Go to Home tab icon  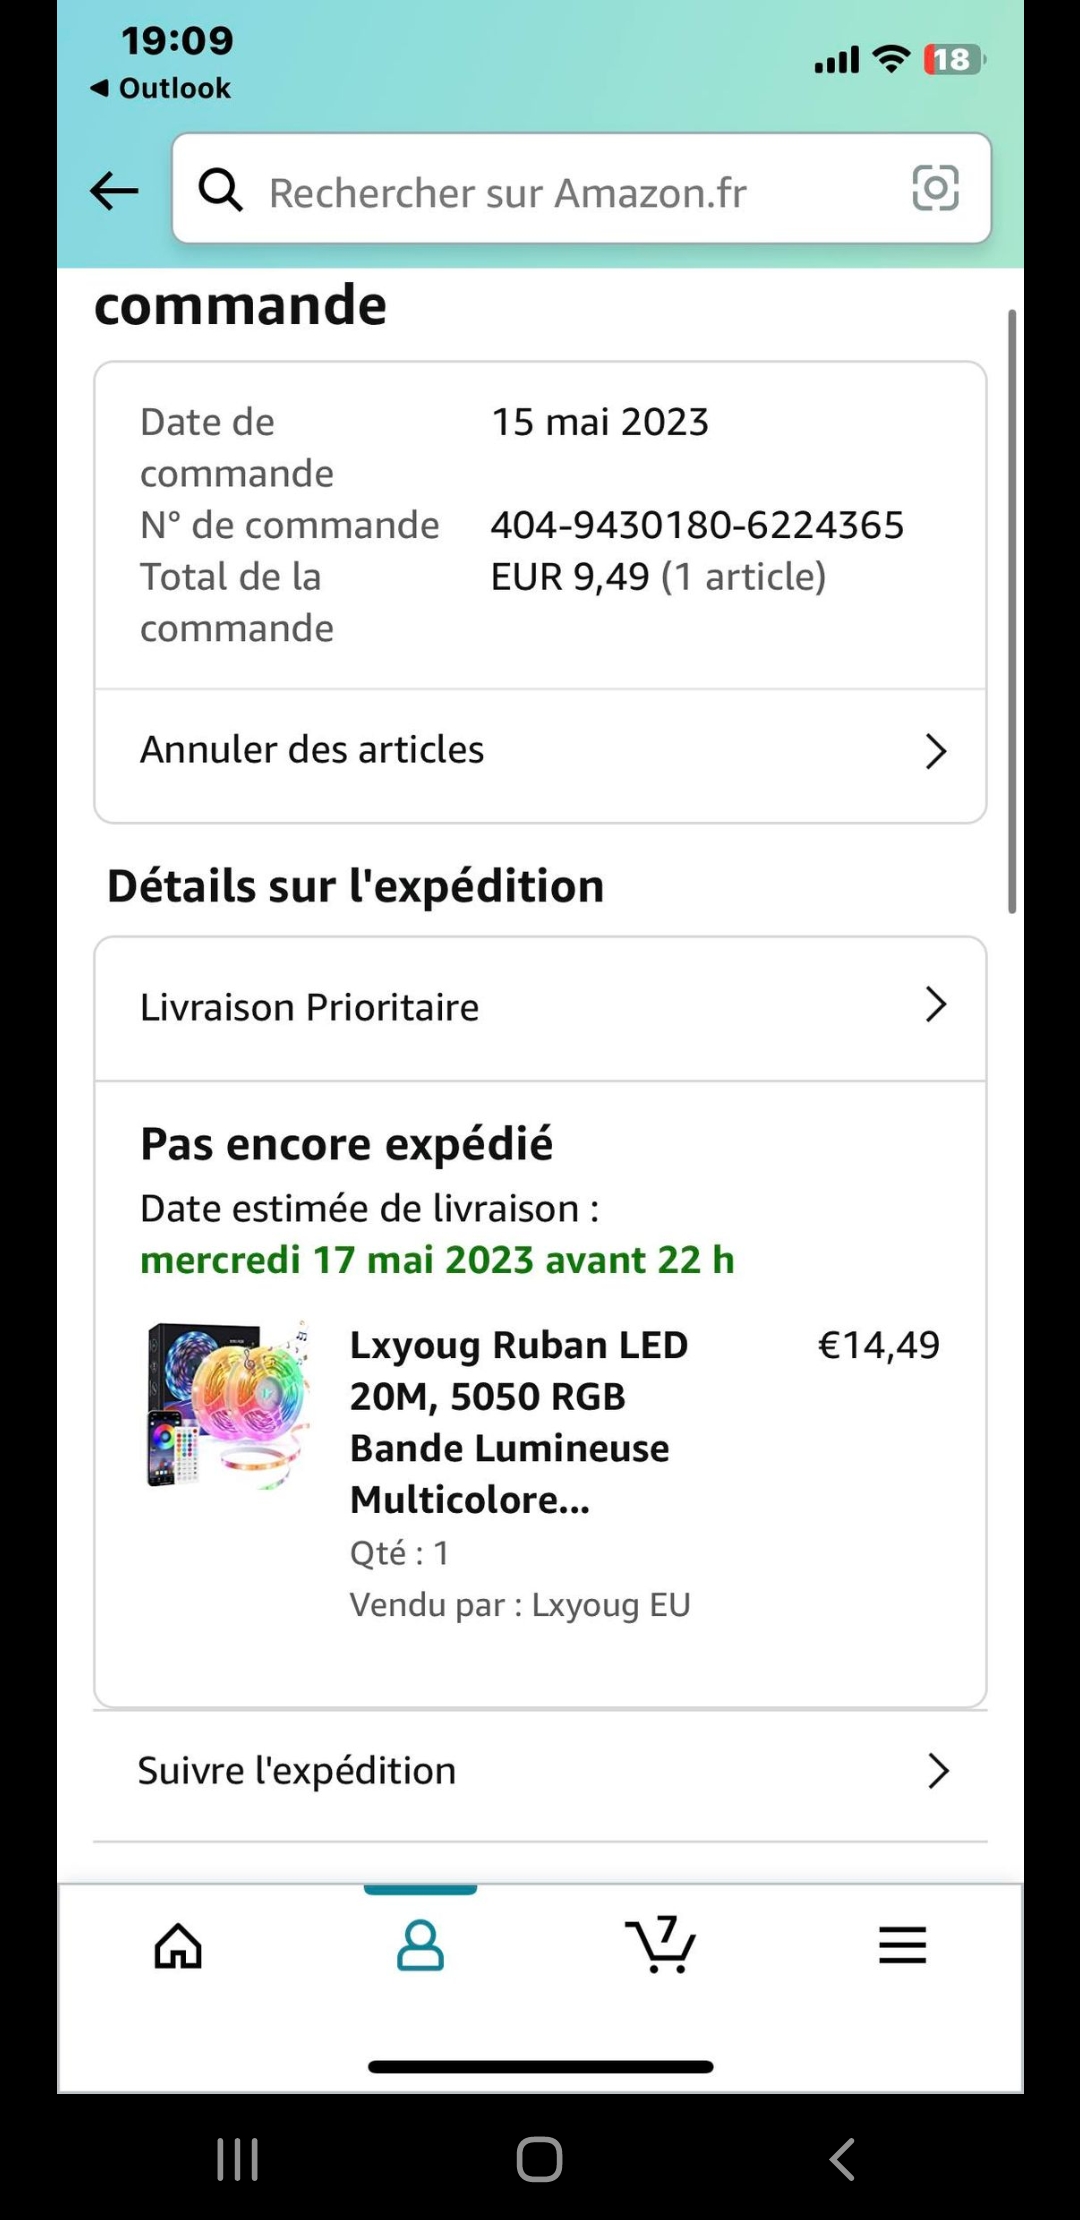(x=178, y=1945)
